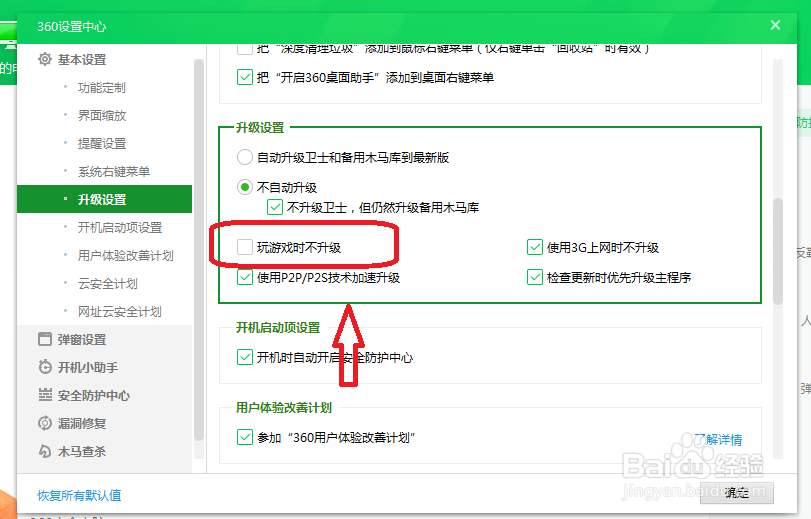Screen dimensions: 811x519
Task: Open the 了解详情 link
Action: (718, 440)
